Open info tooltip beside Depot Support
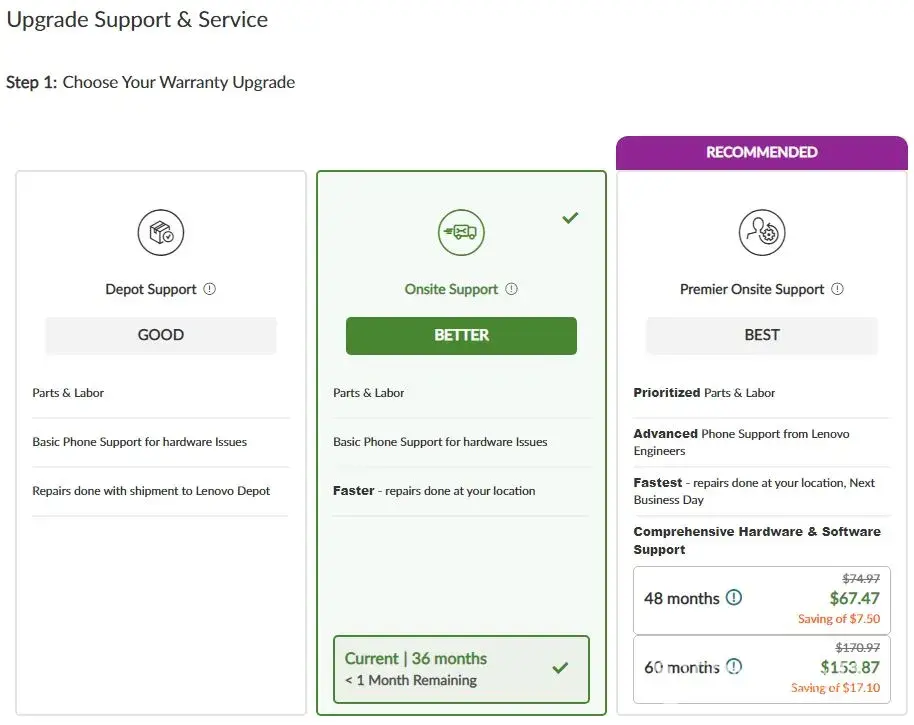The height and width of the screenshot is (725, 914). coord(210,289)
